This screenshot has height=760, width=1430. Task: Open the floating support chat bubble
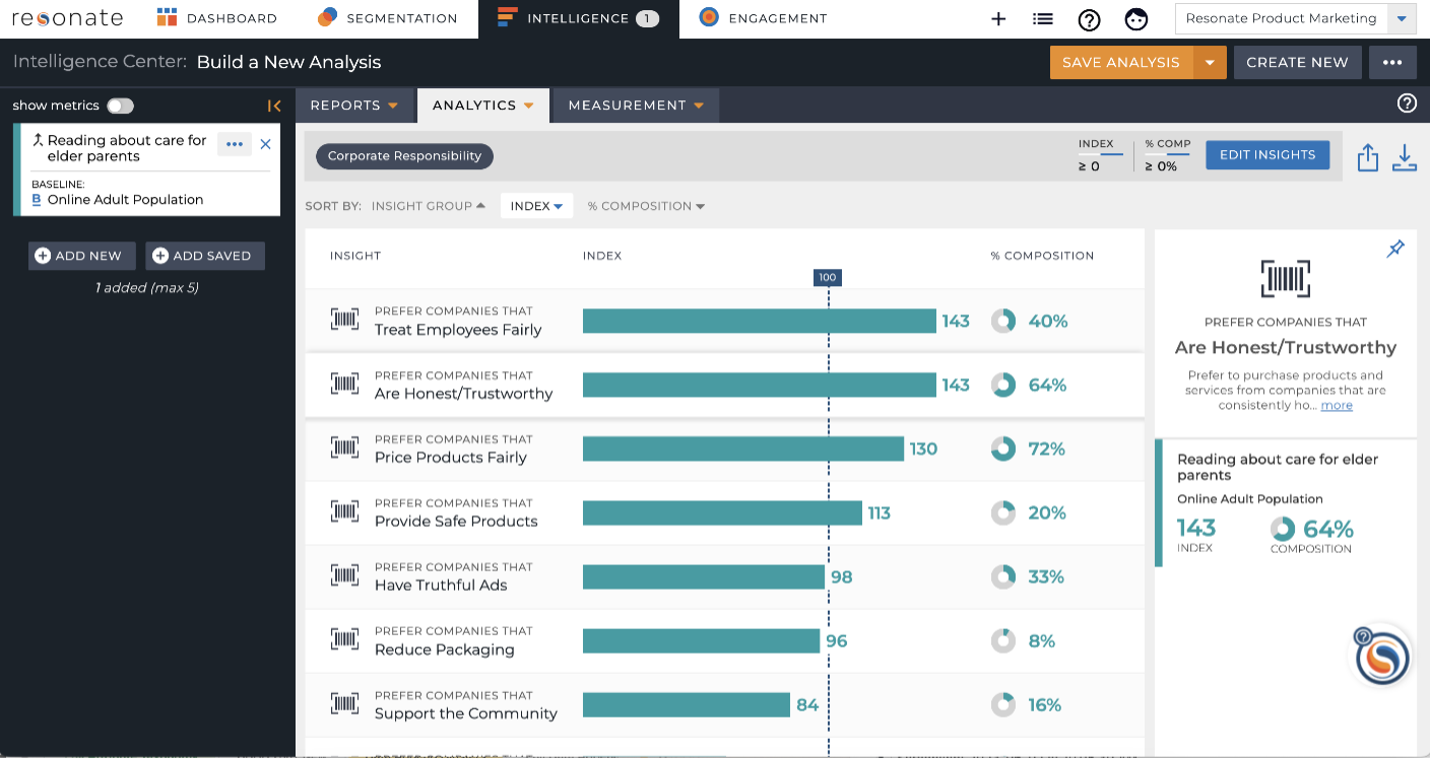pyautogui.click(x=1382, y=657)
